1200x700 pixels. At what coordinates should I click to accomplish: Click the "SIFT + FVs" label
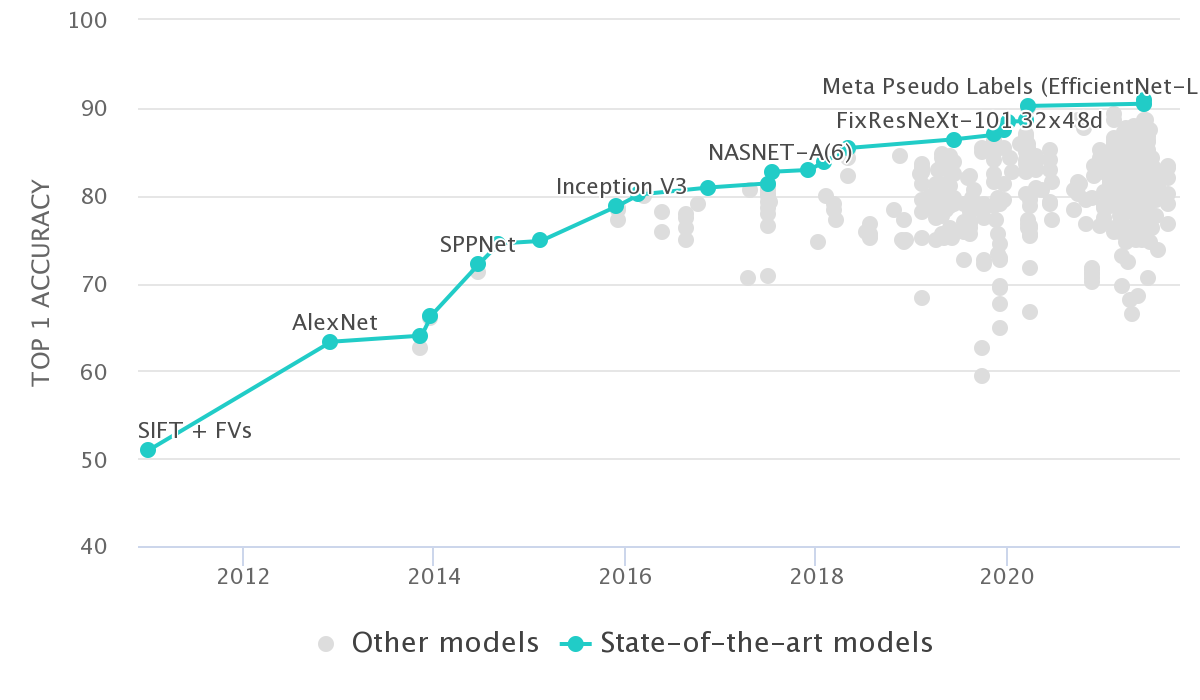195,432
